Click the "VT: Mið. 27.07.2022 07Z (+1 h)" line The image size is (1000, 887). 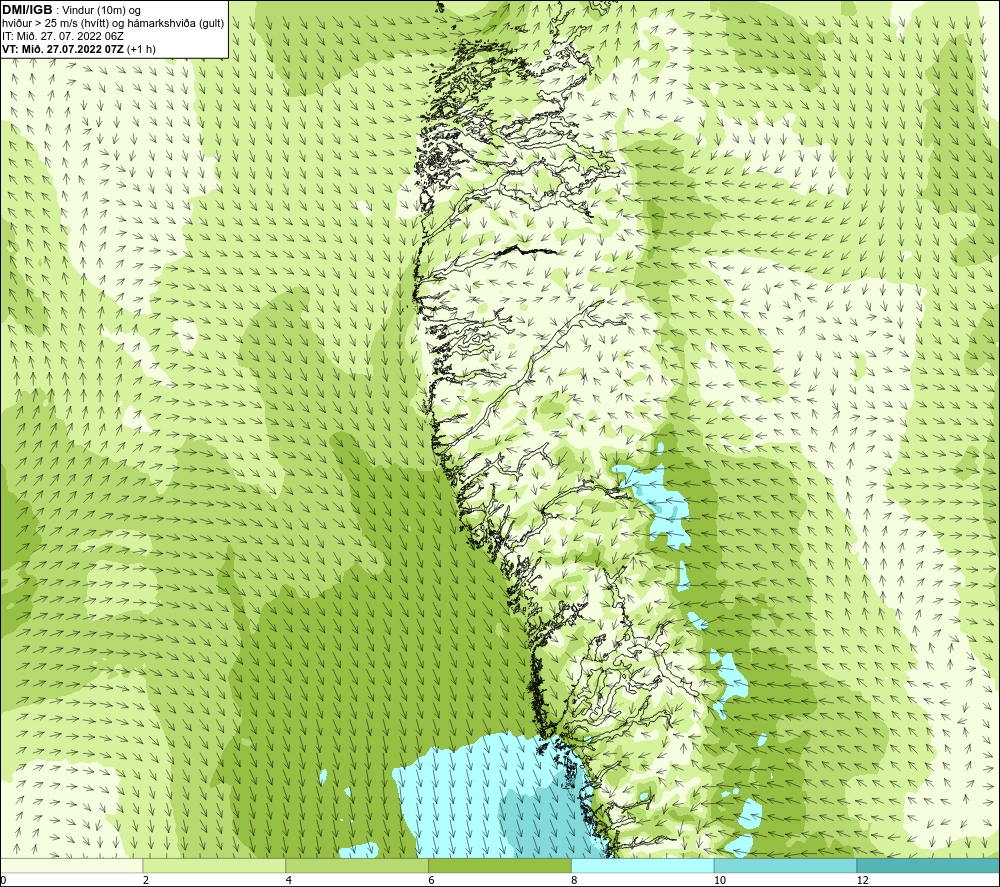coord(78,48)
